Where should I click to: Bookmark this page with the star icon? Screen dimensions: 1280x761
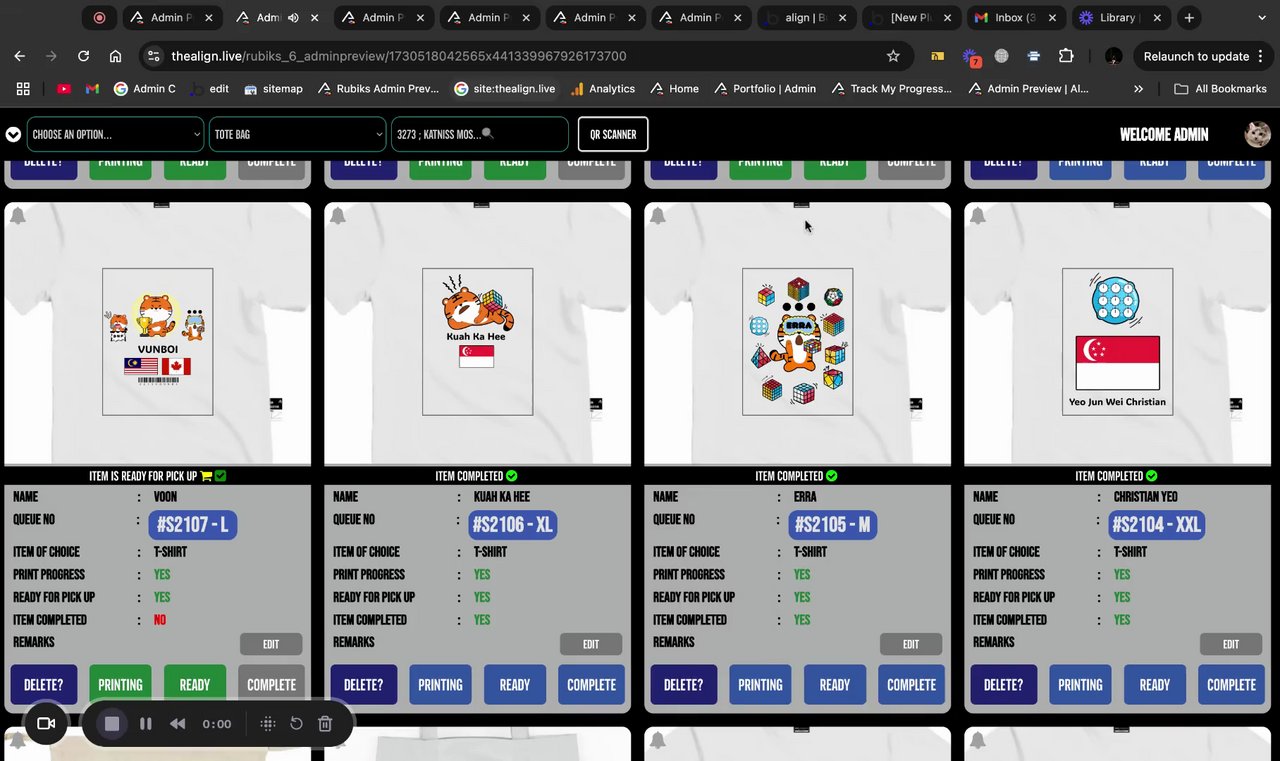pos(893,56)
